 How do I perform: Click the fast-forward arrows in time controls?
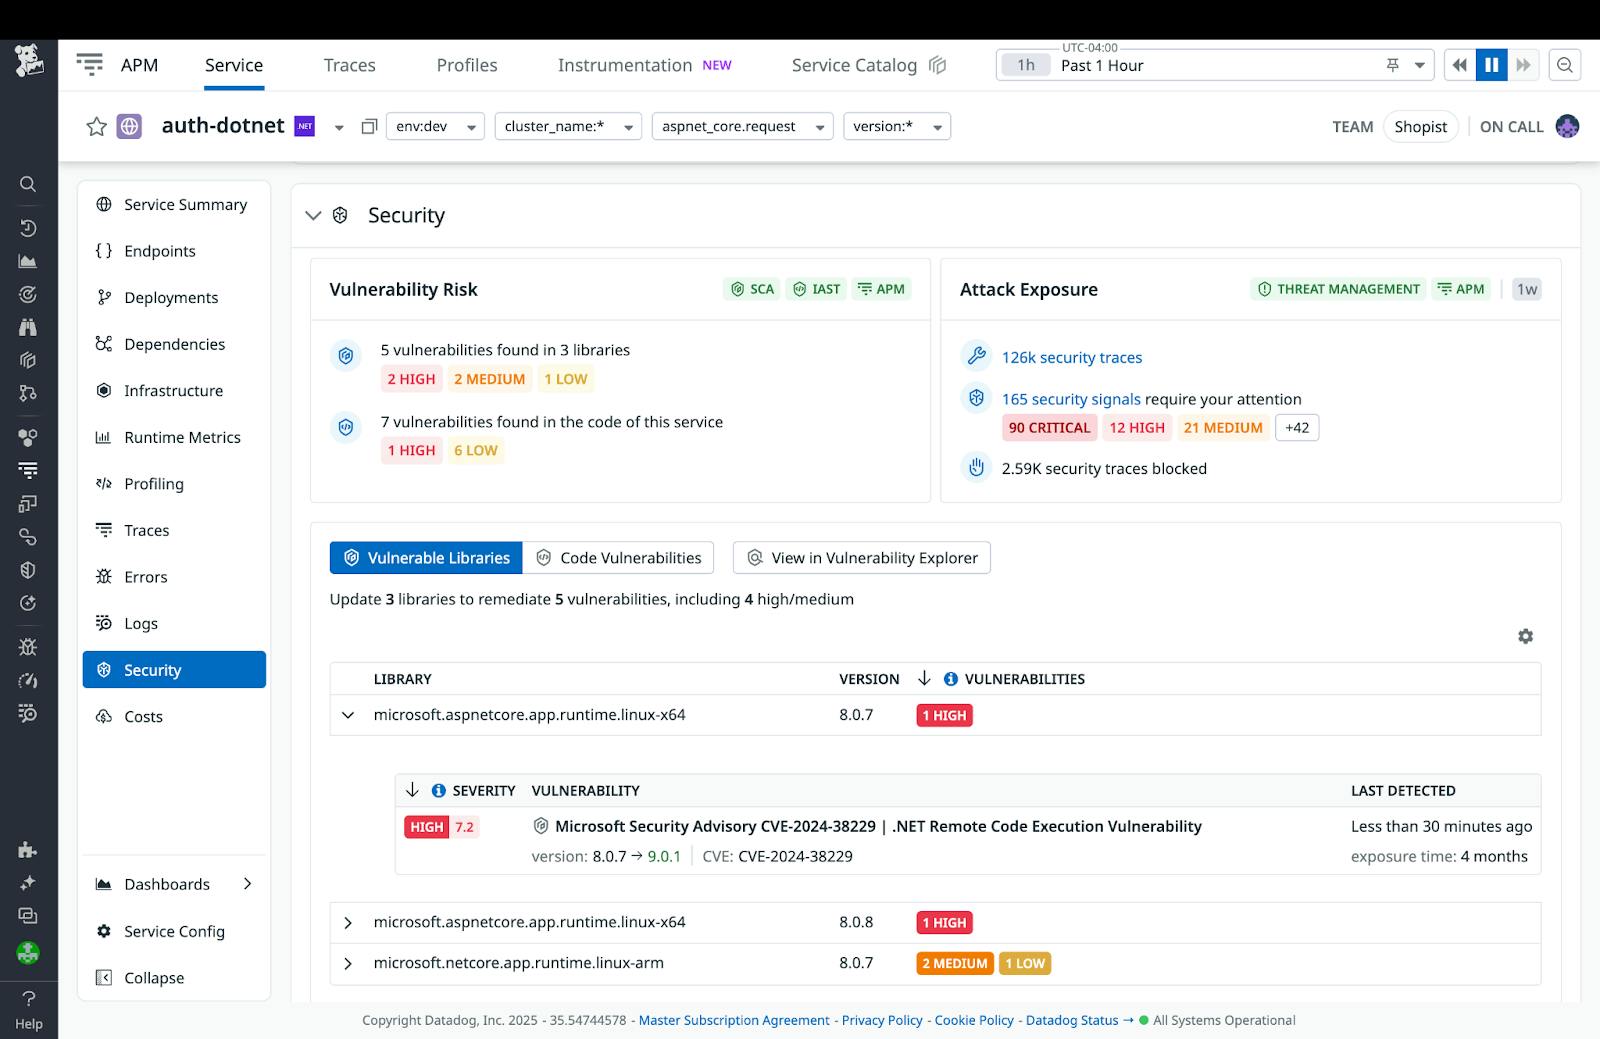1523,64
